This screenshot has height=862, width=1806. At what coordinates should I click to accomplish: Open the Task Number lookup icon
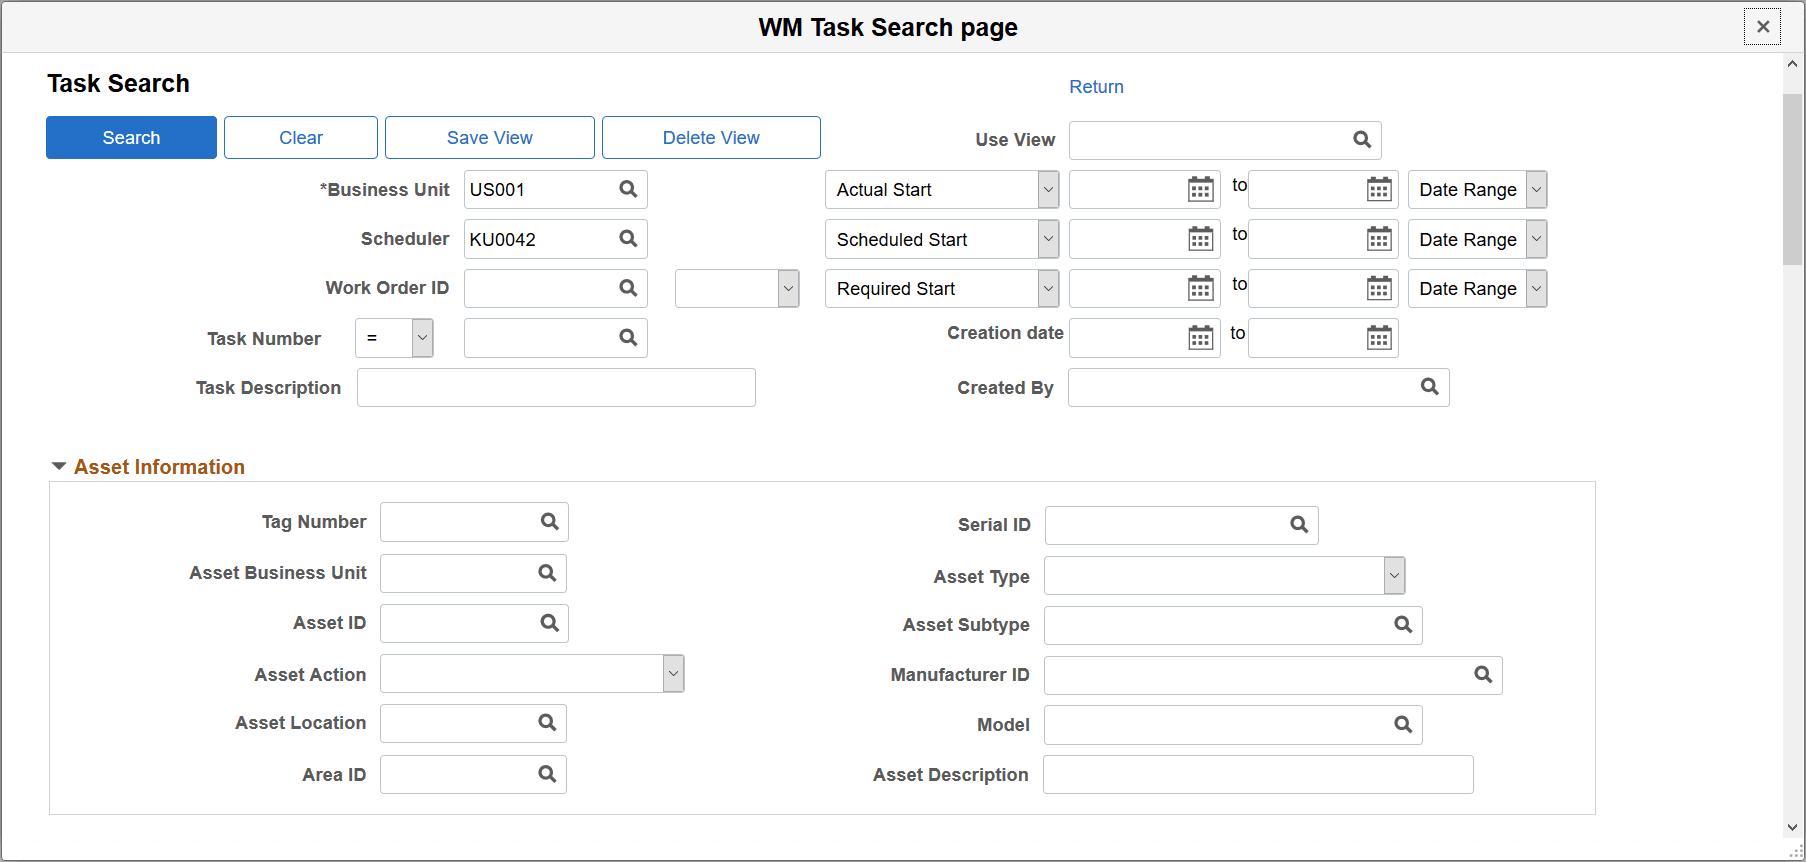628,338
